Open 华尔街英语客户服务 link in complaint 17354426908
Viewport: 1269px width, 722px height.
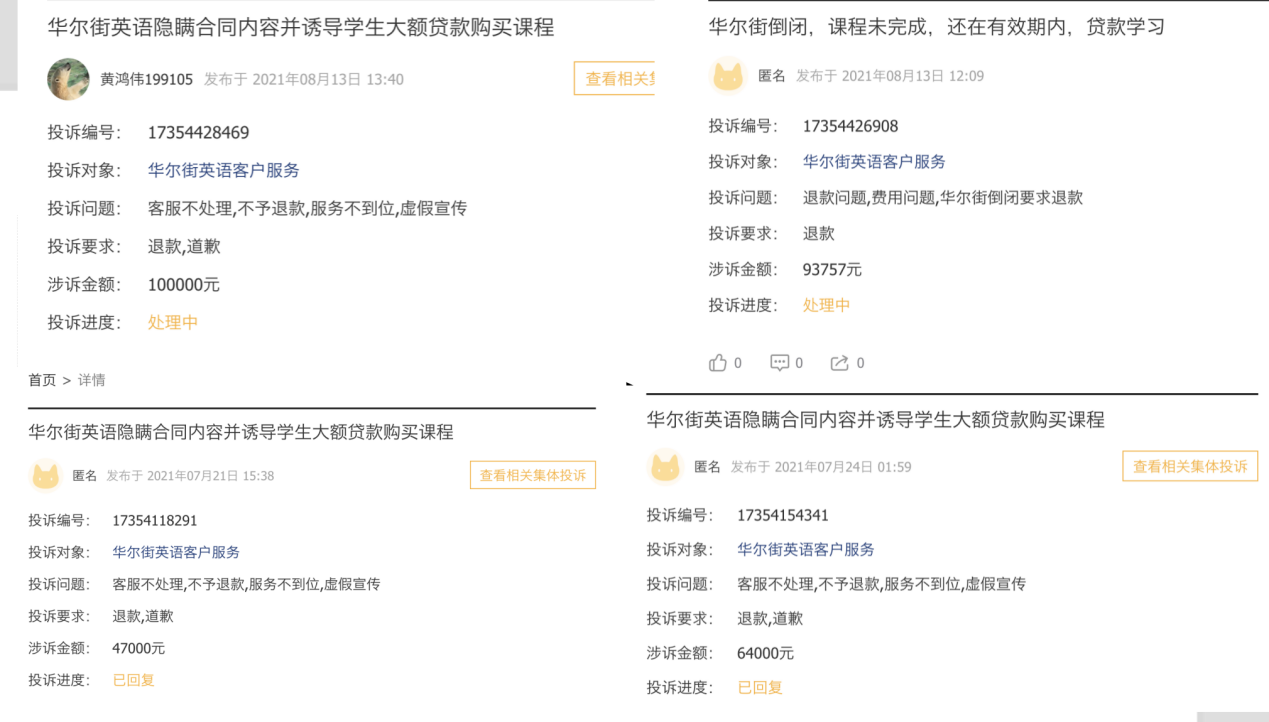coord(874,162)
